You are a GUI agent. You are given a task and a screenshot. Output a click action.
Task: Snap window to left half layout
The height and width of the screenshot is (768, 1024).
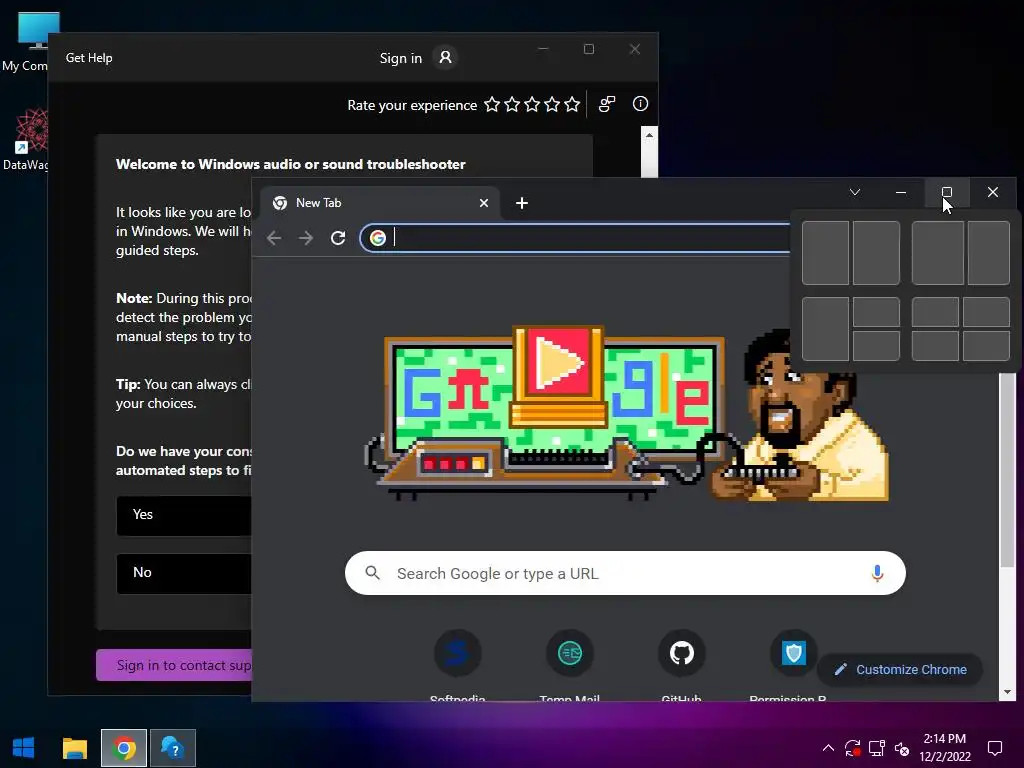coord(825,253)
